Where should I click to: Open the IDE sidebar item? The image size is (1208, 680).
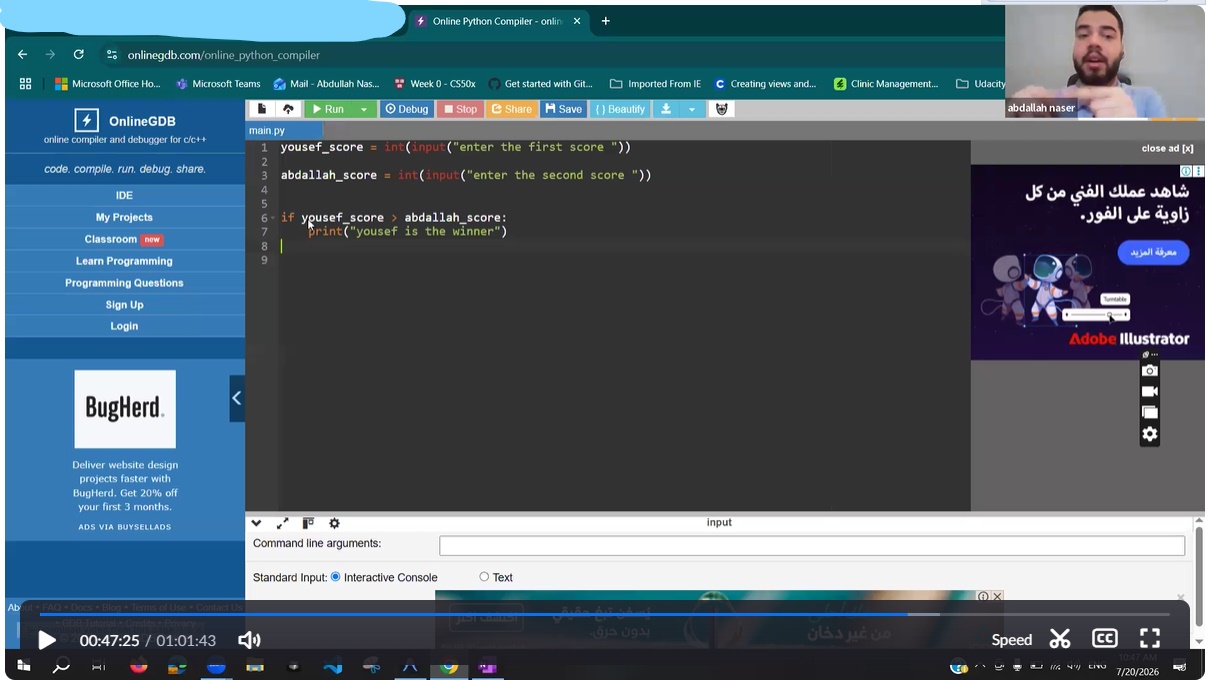(124, 195)
